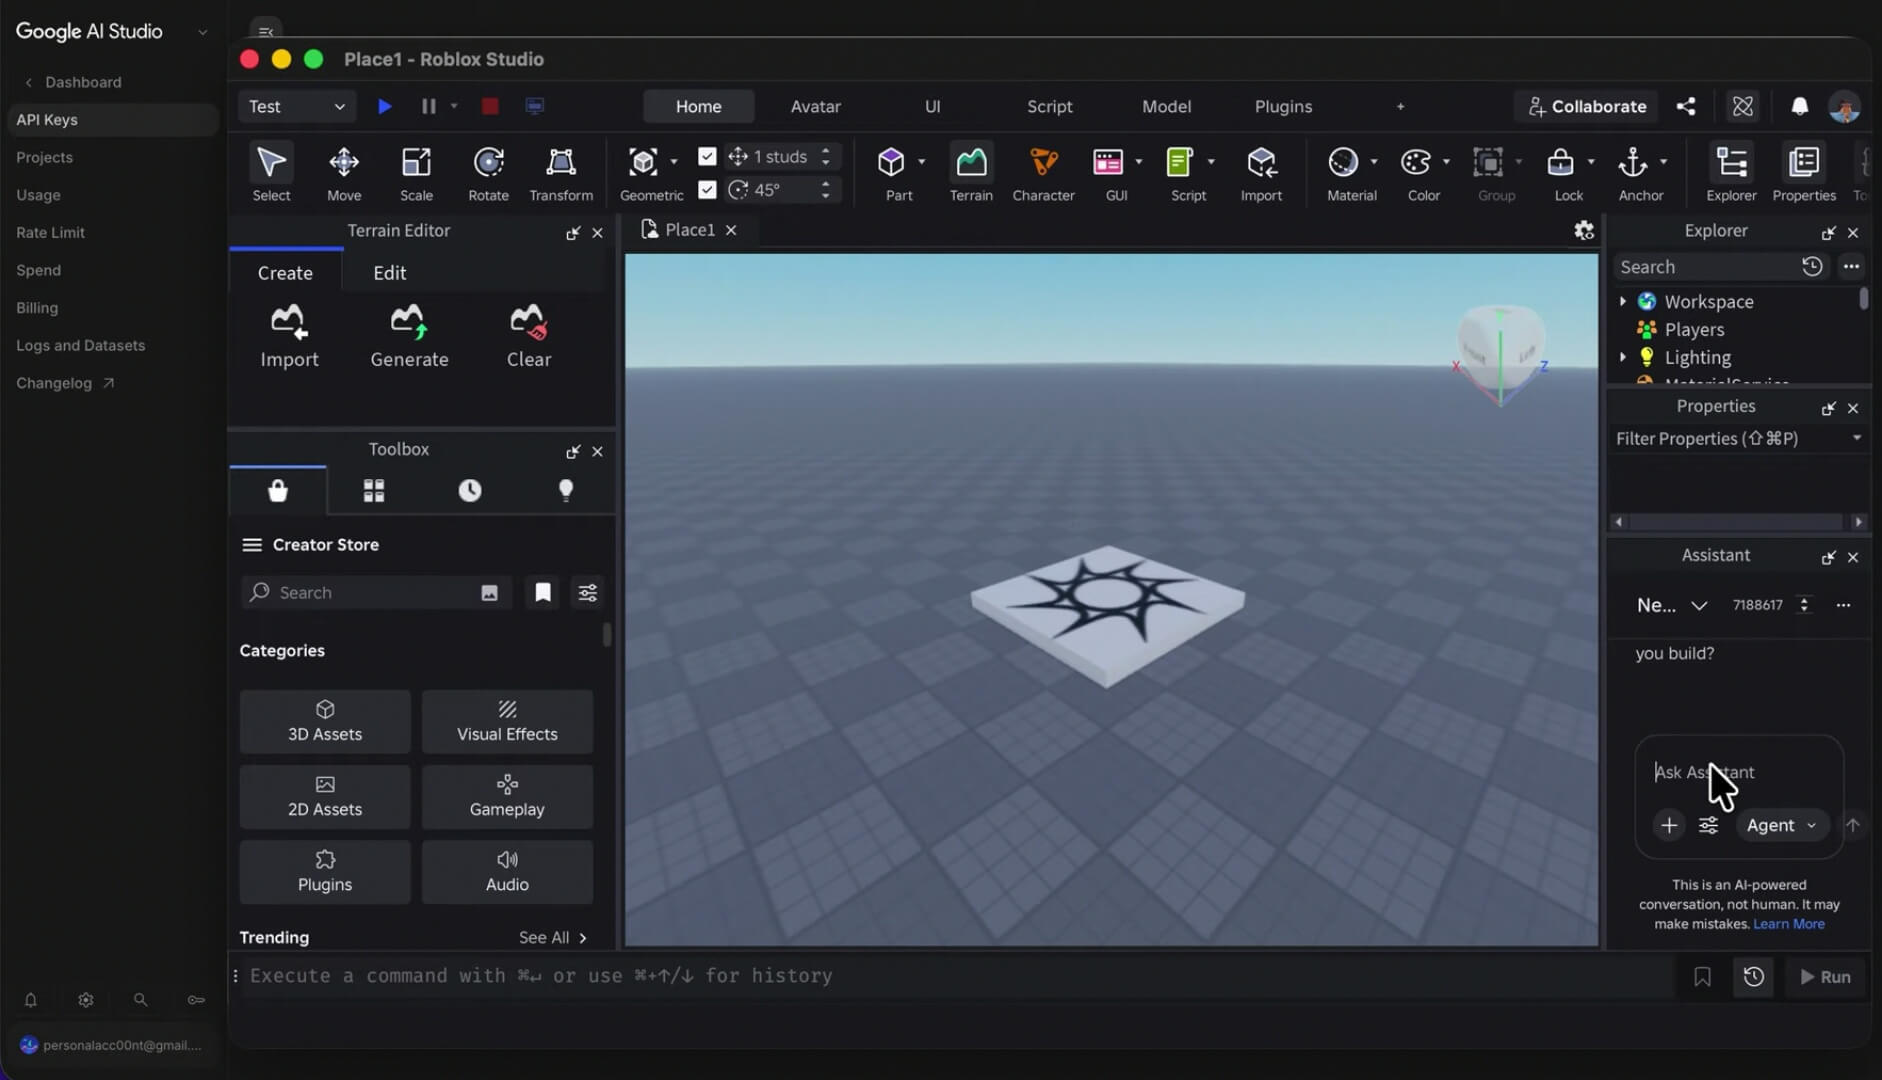
Task: Click the Properties horizontal scrollbar
Action: point(1738,522)
